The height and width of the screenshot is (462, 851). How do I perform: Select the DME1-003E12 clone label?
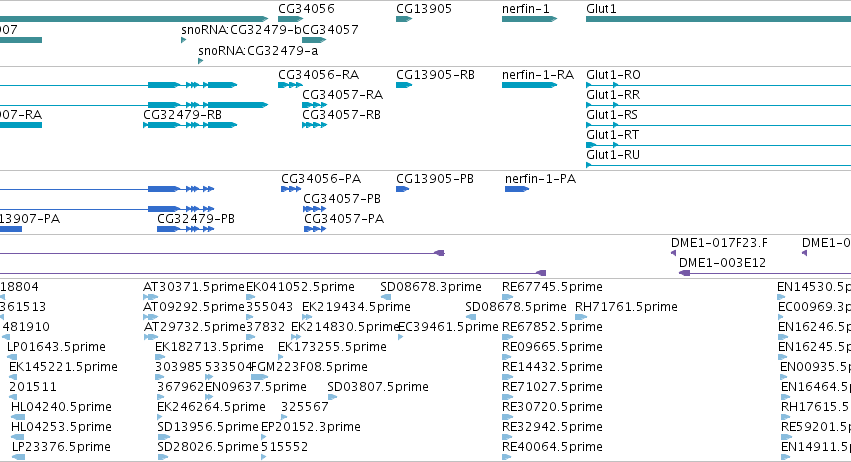coord(722,263)
